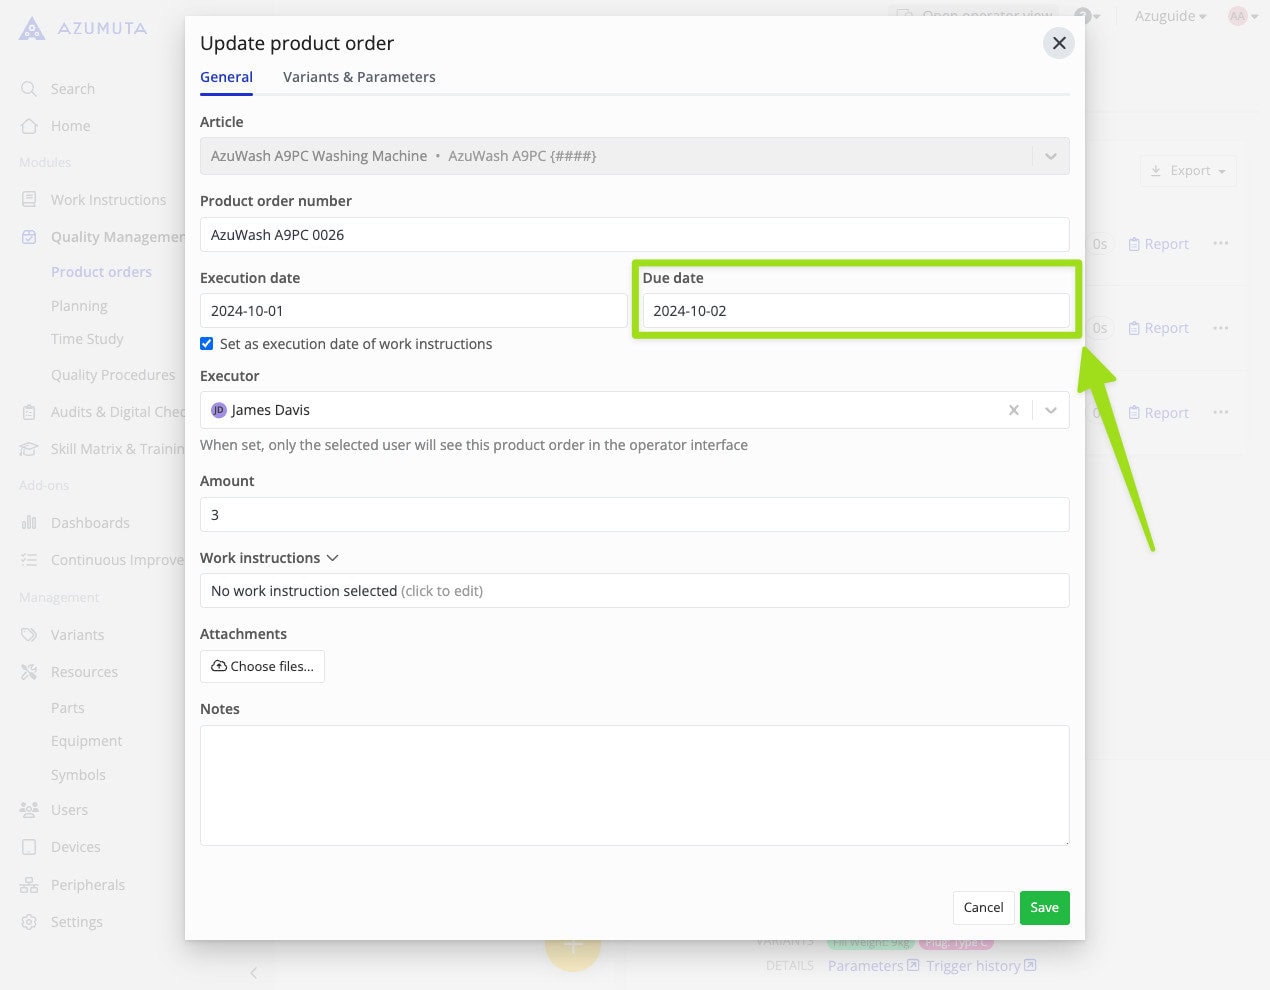Select the General tab
This screenshot has width=1270, height=990.
(226, 76)
